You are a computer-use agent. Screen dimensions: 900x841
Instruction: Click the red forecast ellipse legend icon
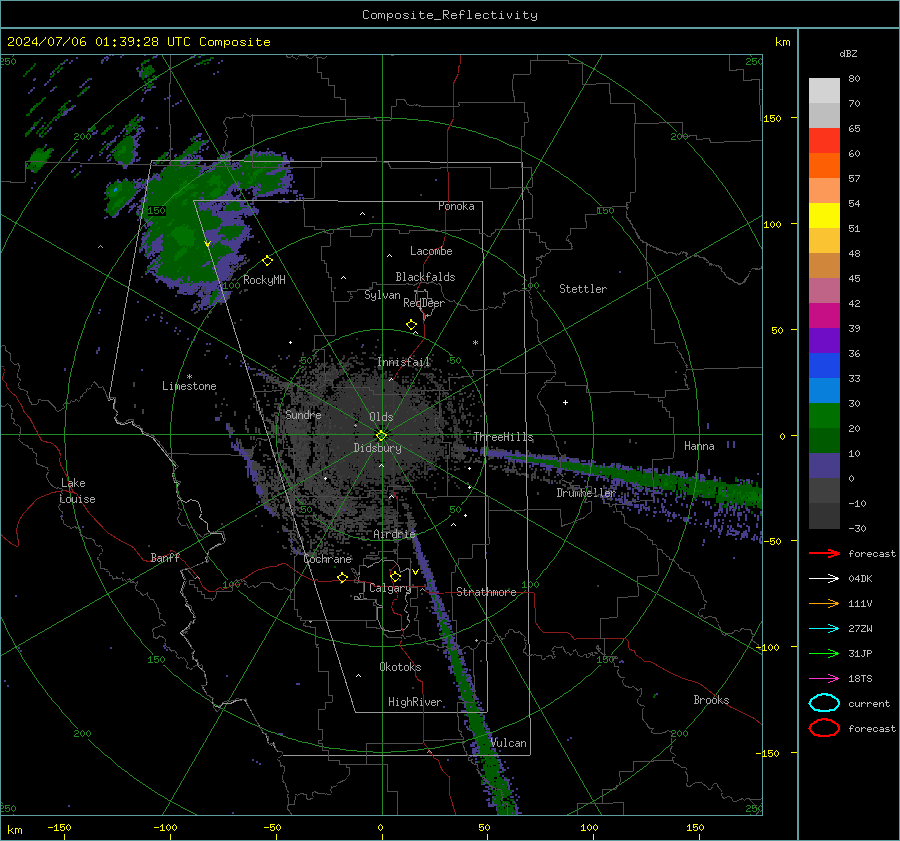click(x=824, y=728)
